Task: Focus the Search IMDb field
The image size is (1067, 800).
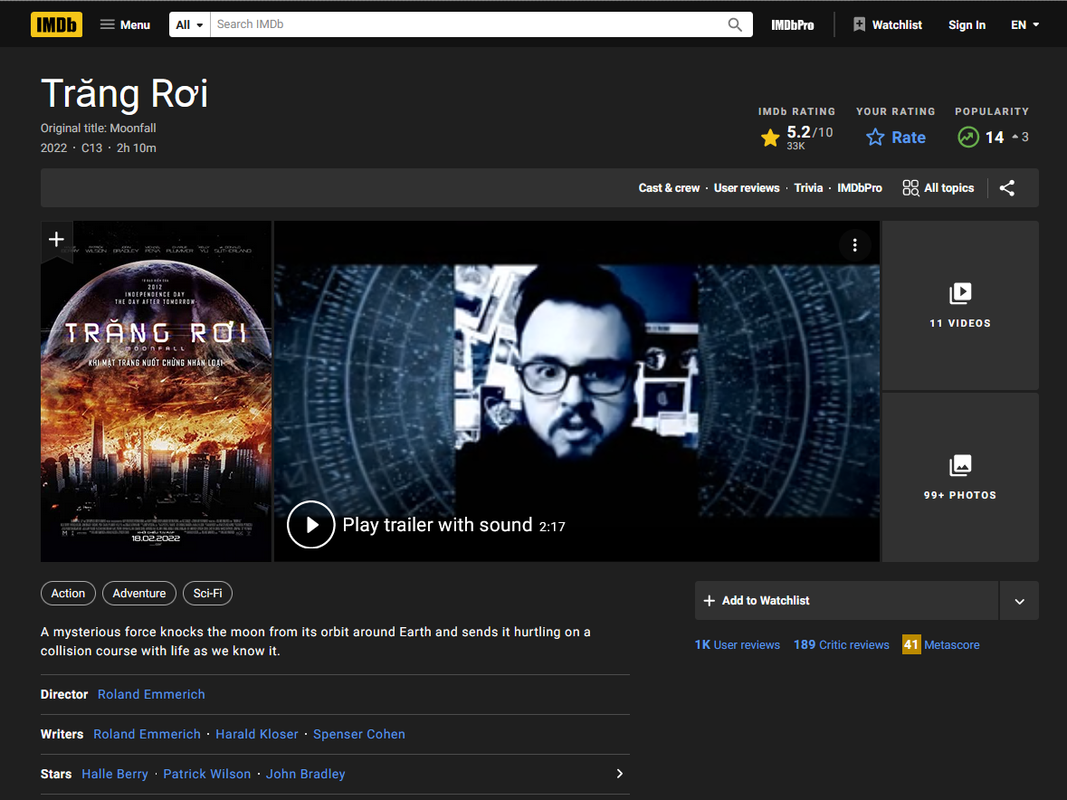Action: point(467,24)
